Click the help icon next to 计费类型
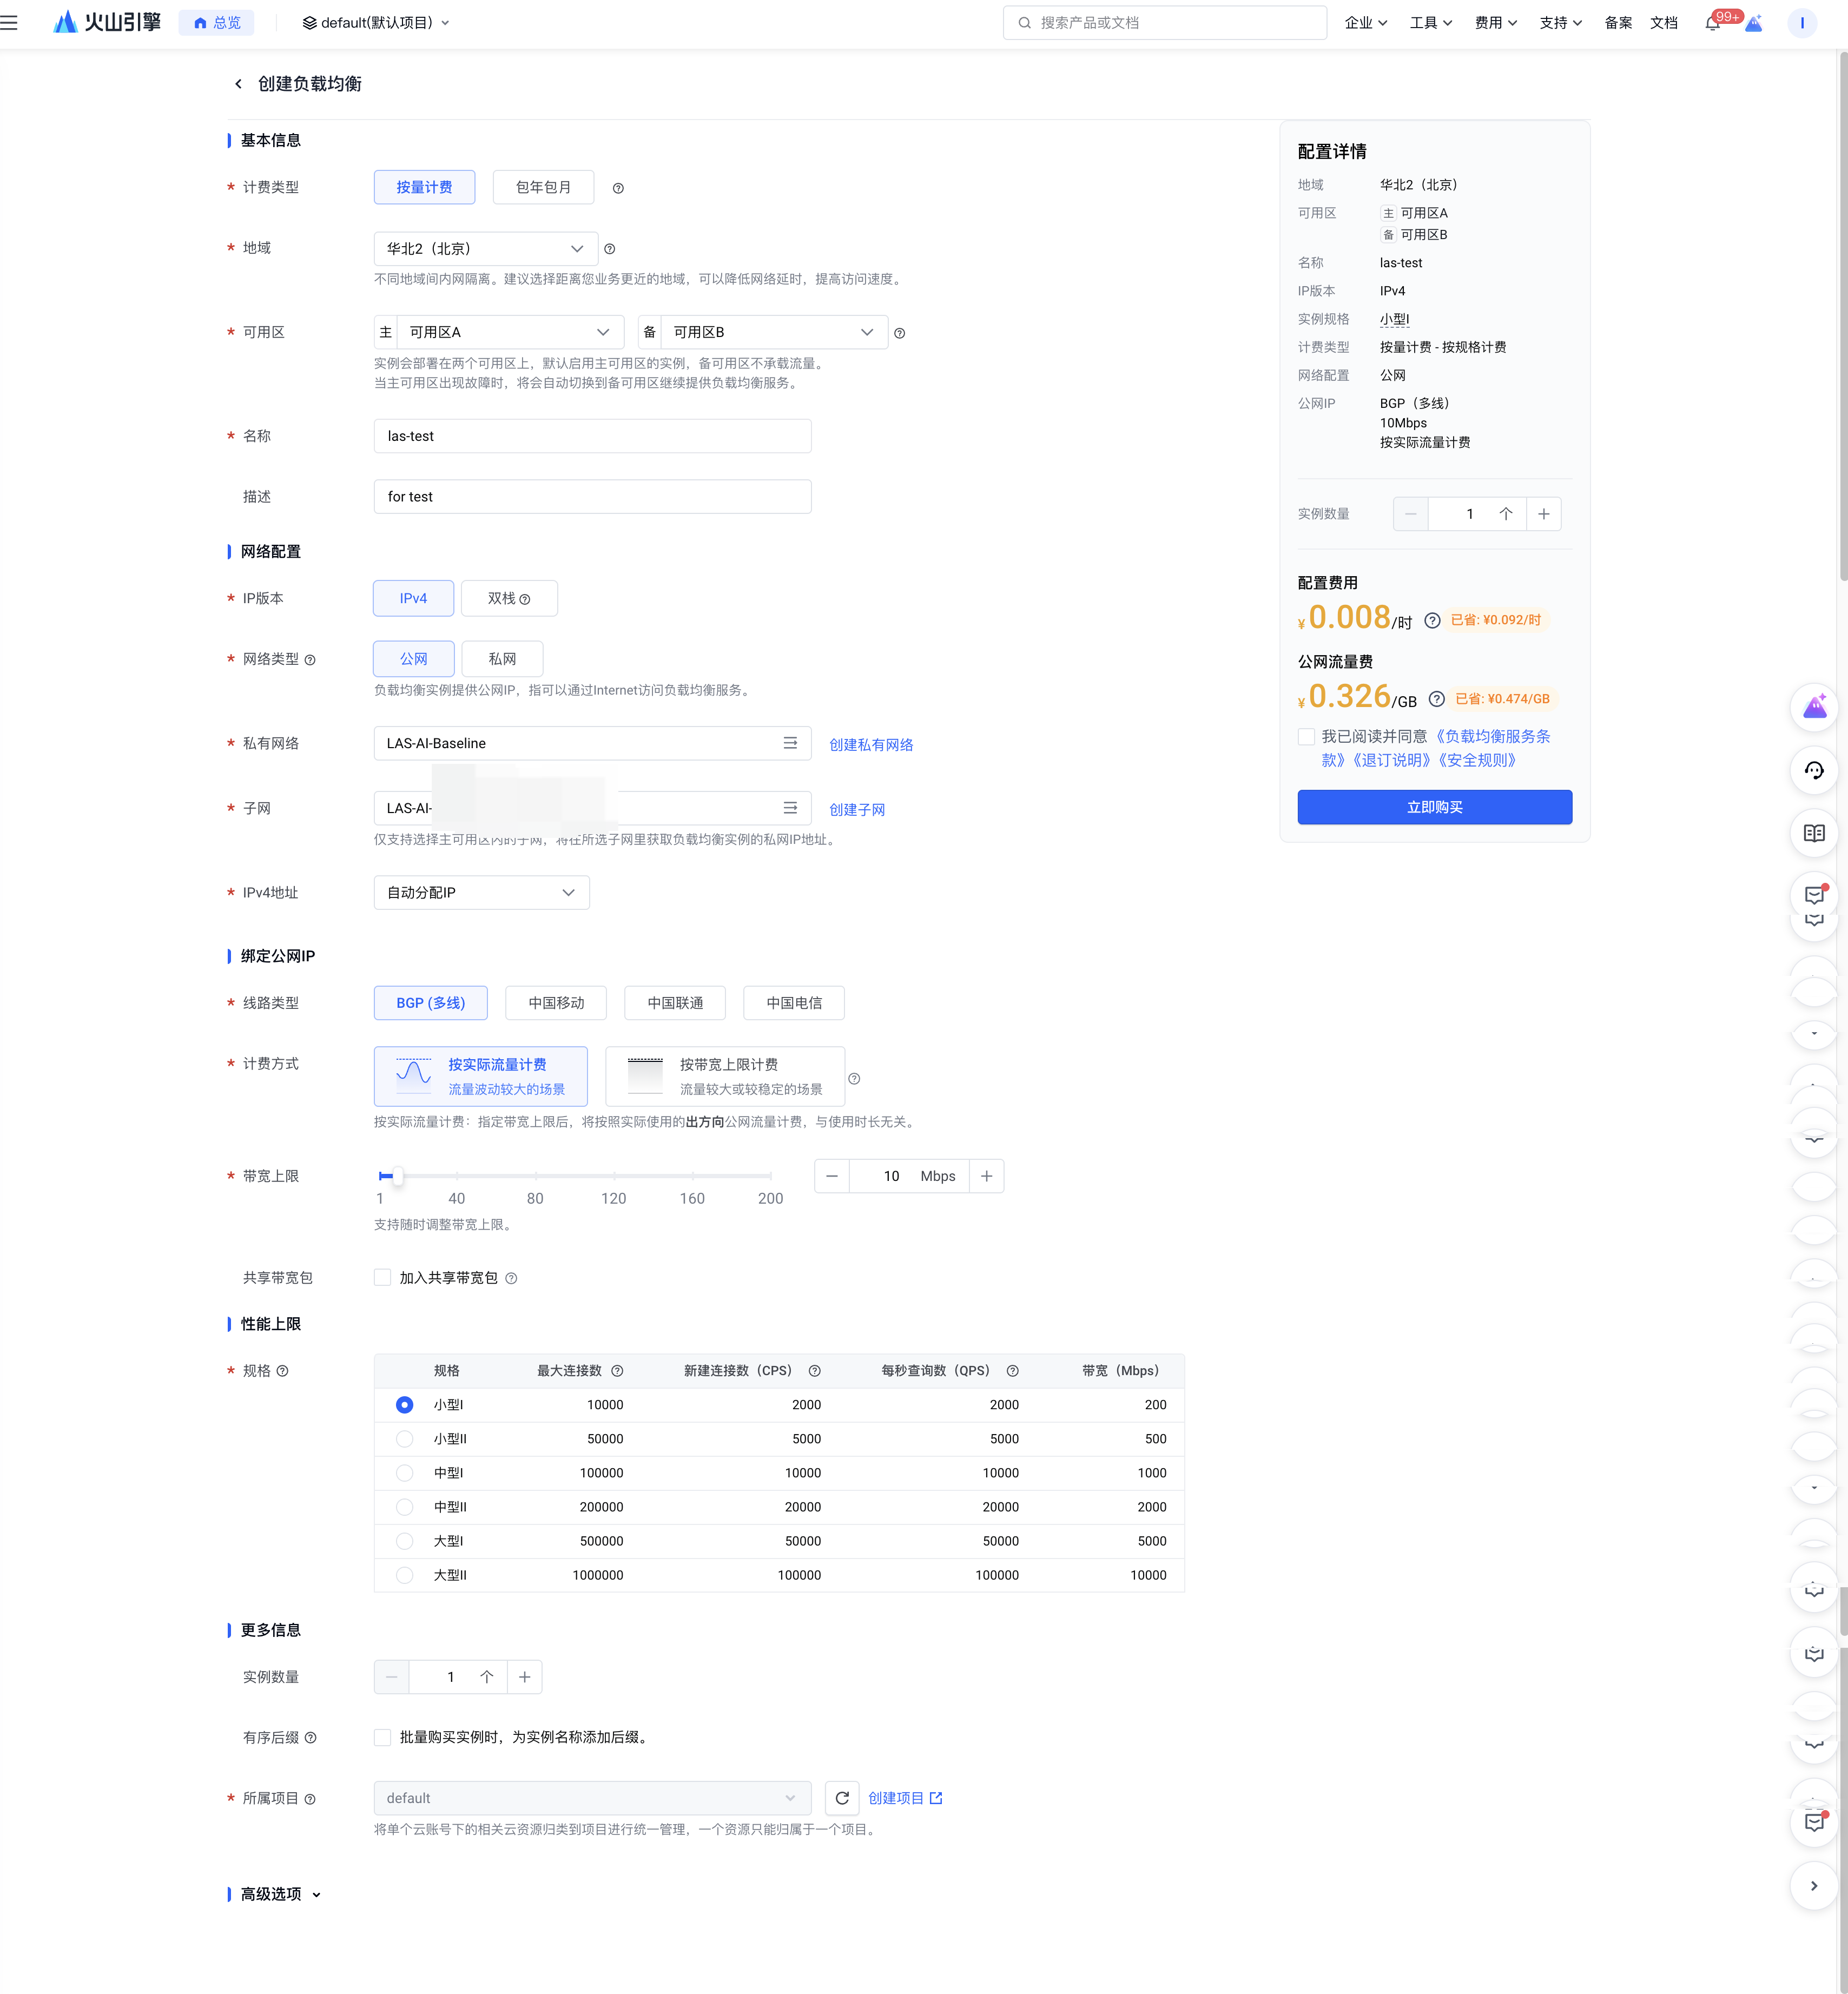This screenshot has width=1848, height=1994. [x=618, y=188]
